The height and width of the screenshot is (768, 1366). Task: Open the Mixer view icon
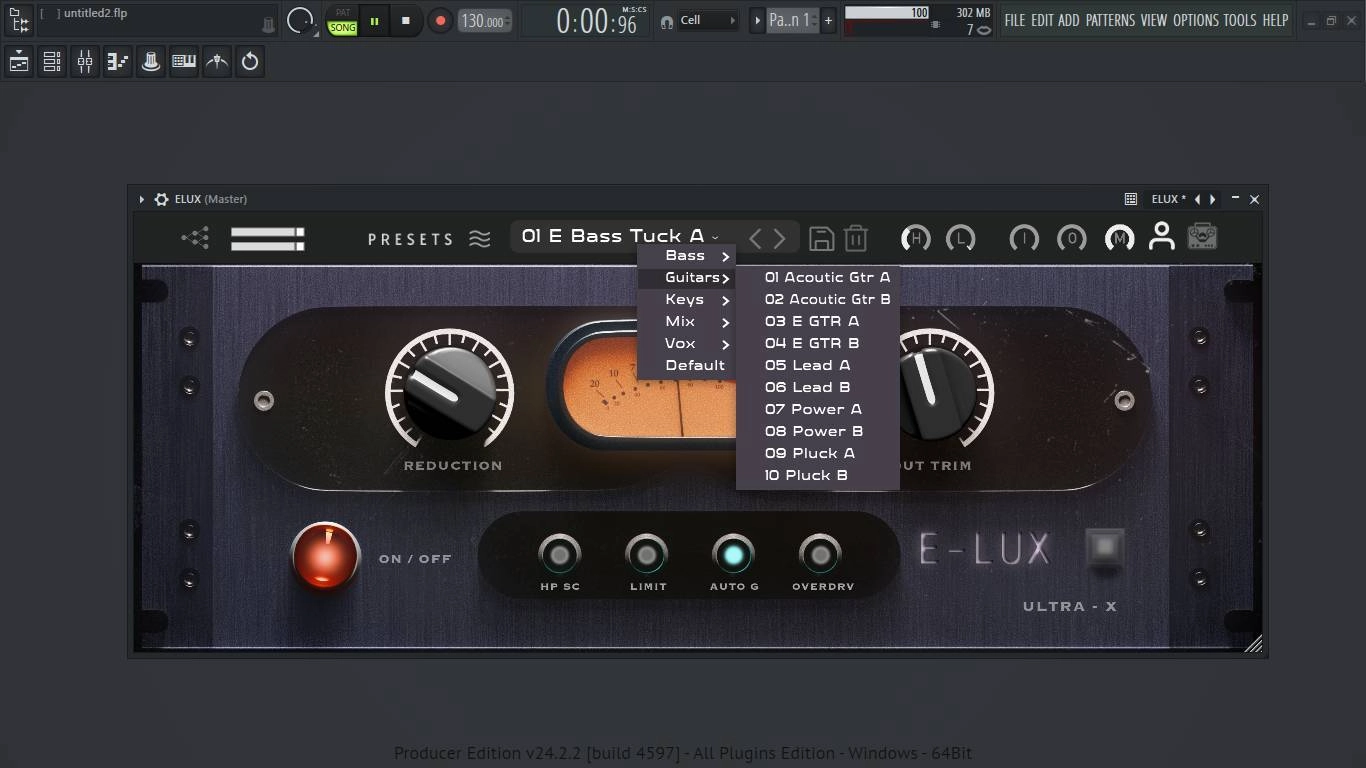(x=85, y=62)
